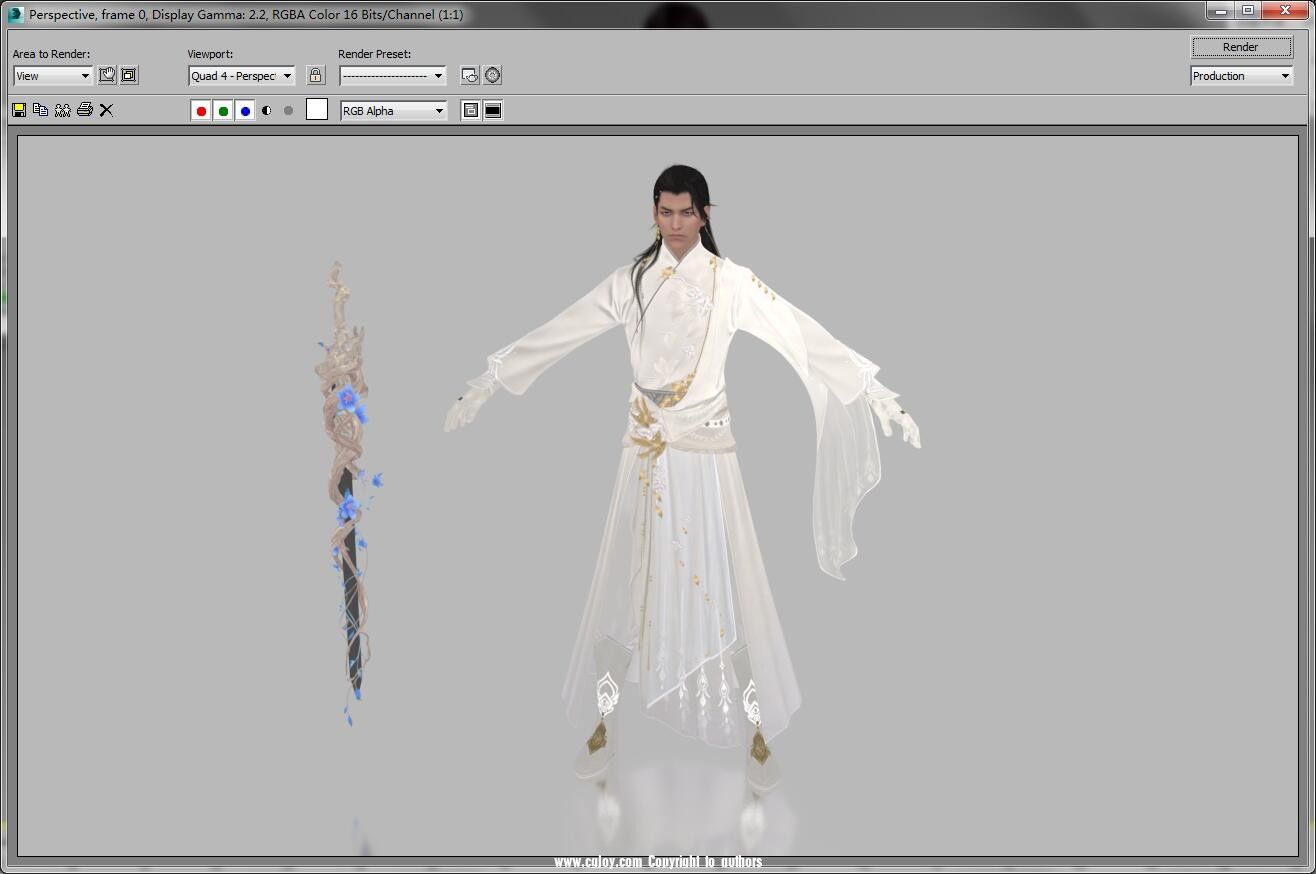The image size is (1316, 874).
Task: Maximize the rendered frame window
Action: pos(1247,11)
